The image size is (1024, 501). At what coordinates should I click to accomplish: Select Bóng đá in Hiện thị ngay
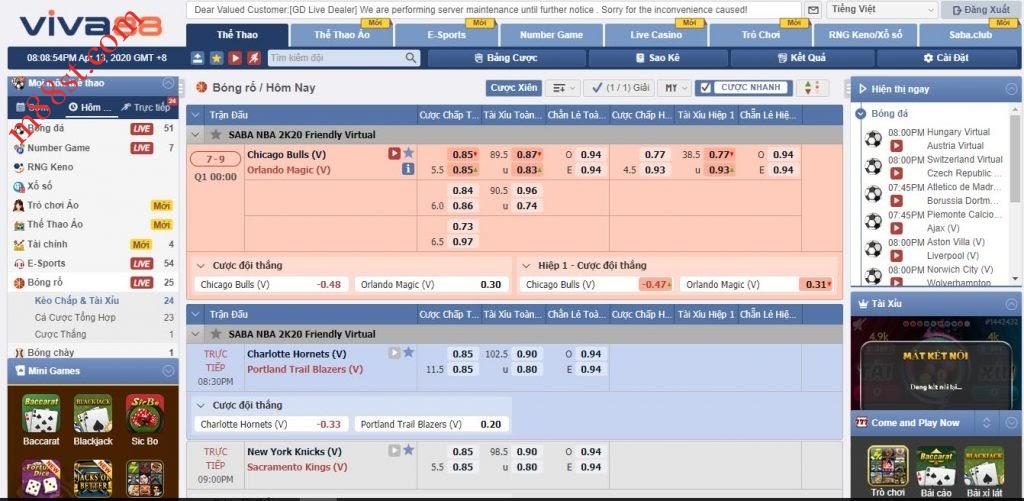click(x=889, y=114)
